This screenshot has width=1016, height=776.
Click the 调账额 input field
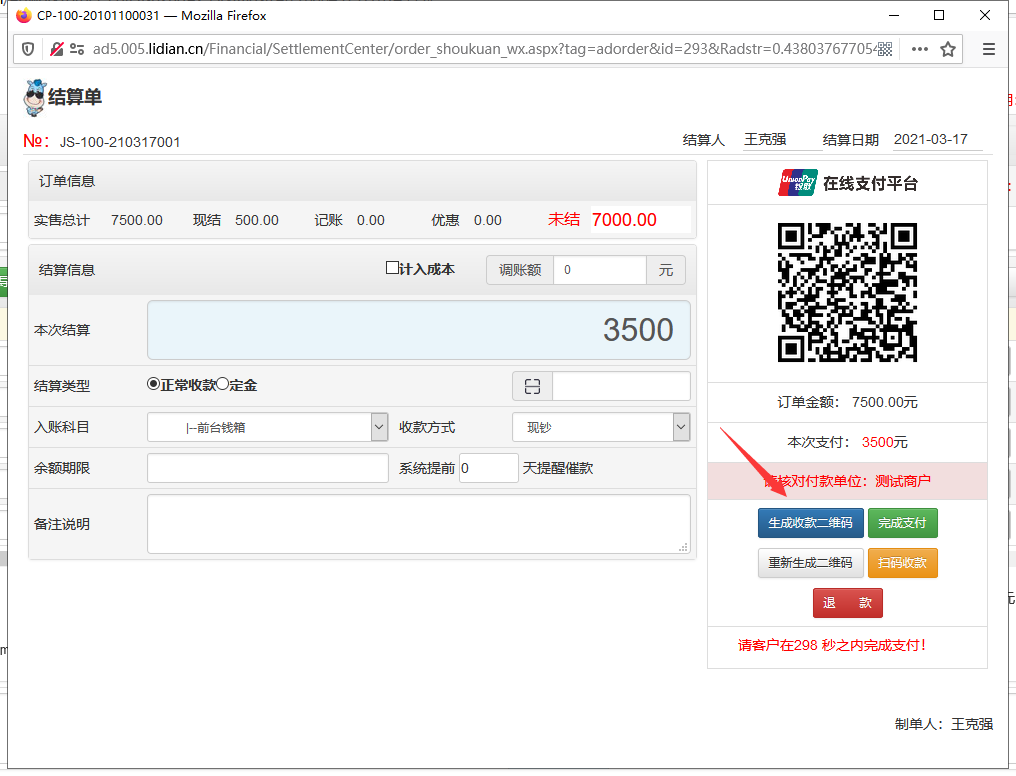pyautogui.click(x=599, y=270)
